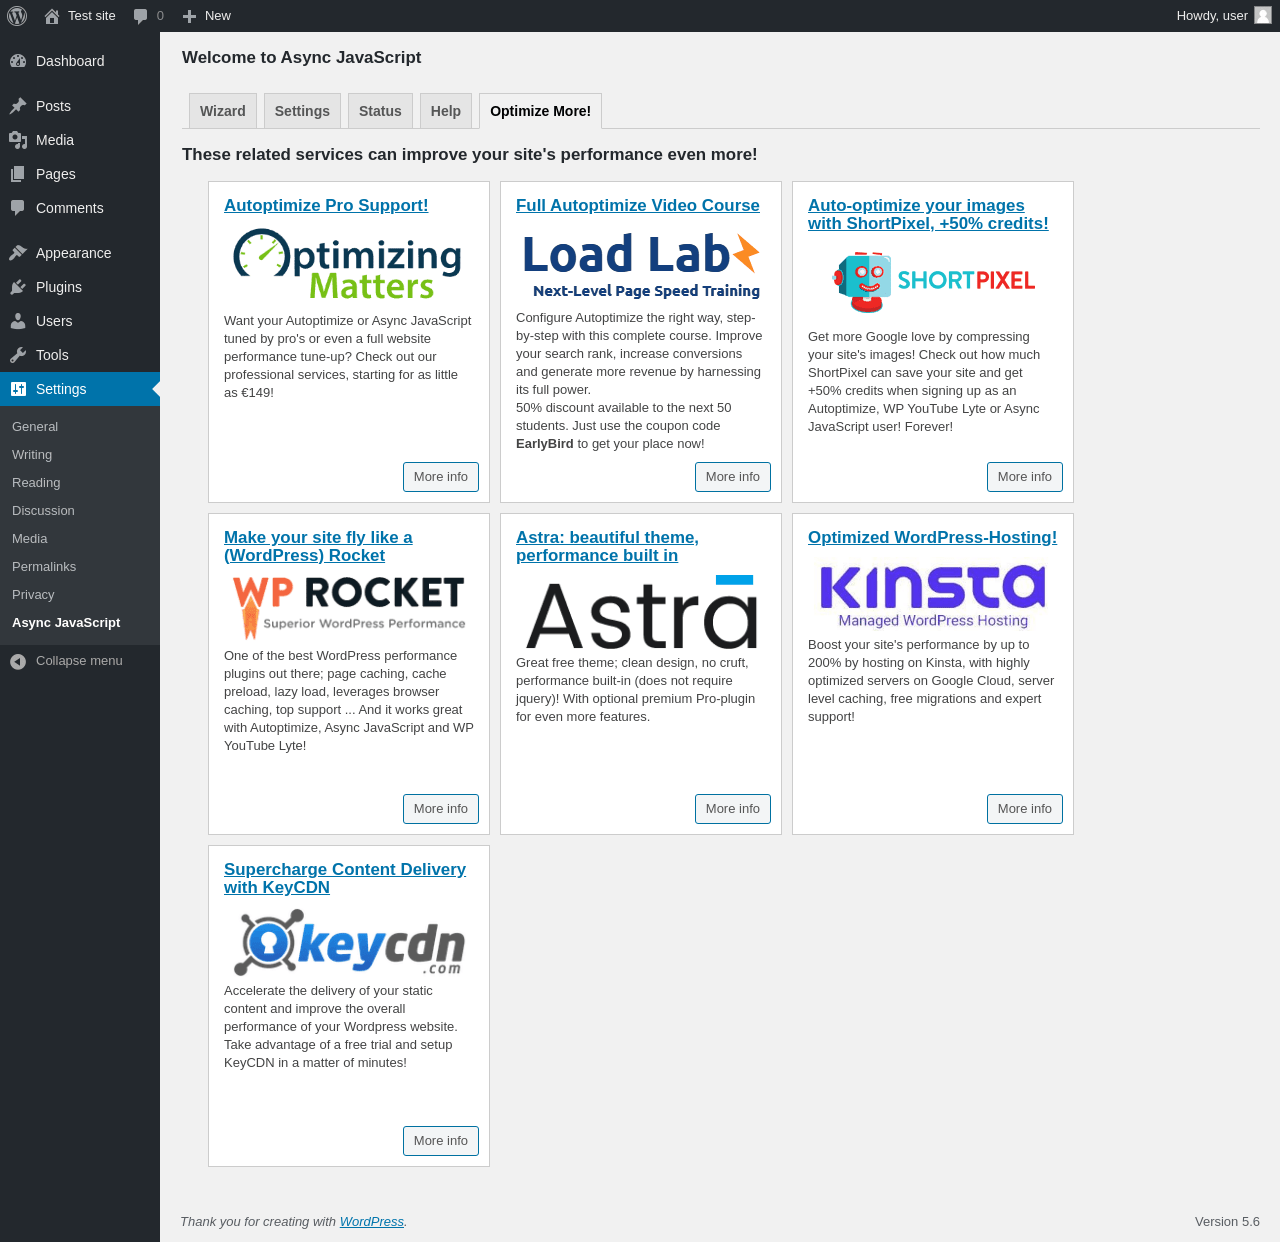The width and height of the screenshot is (1280, 1242).
Task: Open Reading settings submenu
Action: [x=80, y=483]
